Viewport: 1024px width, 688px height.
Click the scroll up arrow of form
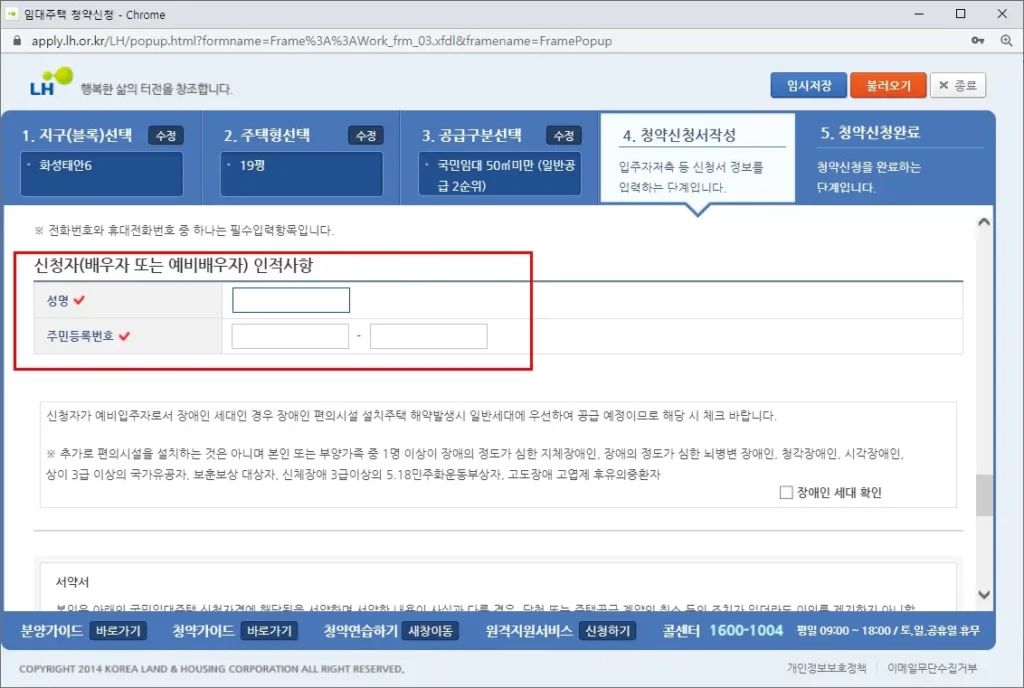pos(984,222)
